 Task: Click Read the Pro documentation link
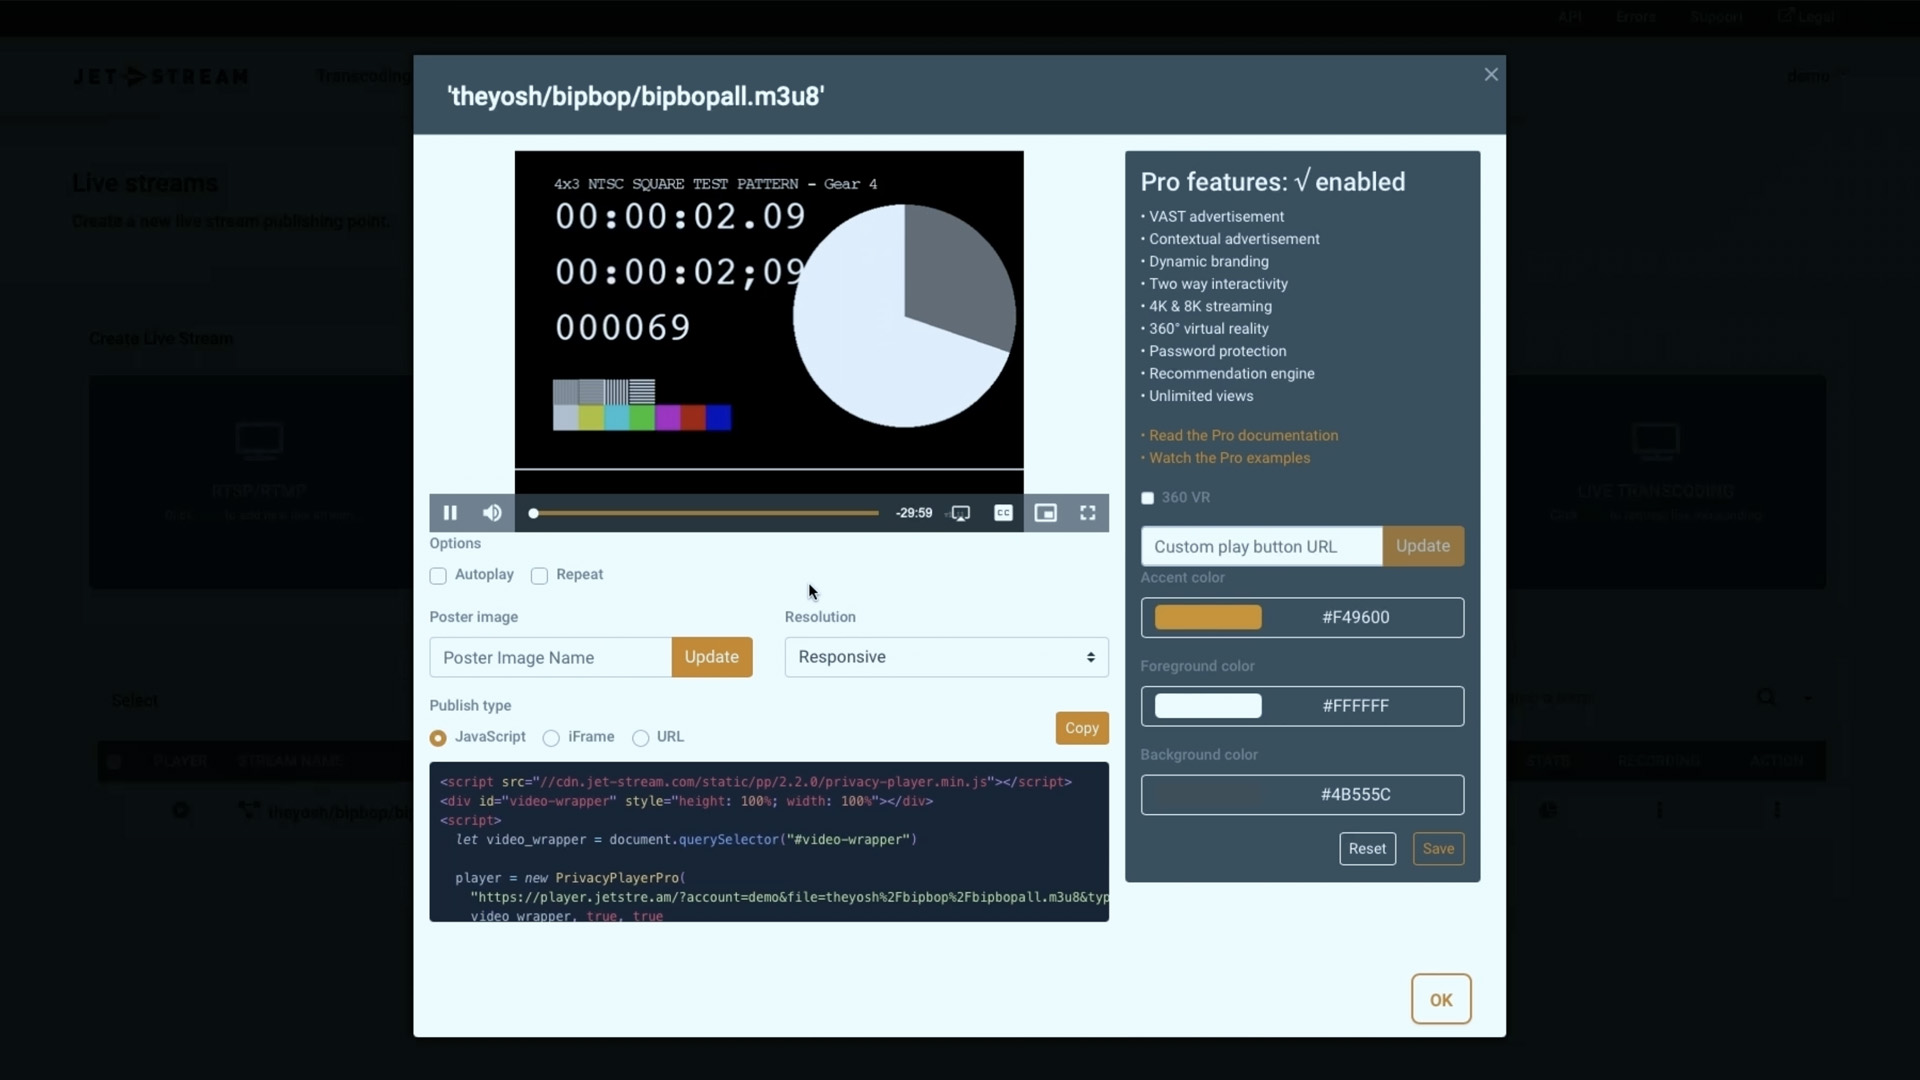coord(1243,435)
